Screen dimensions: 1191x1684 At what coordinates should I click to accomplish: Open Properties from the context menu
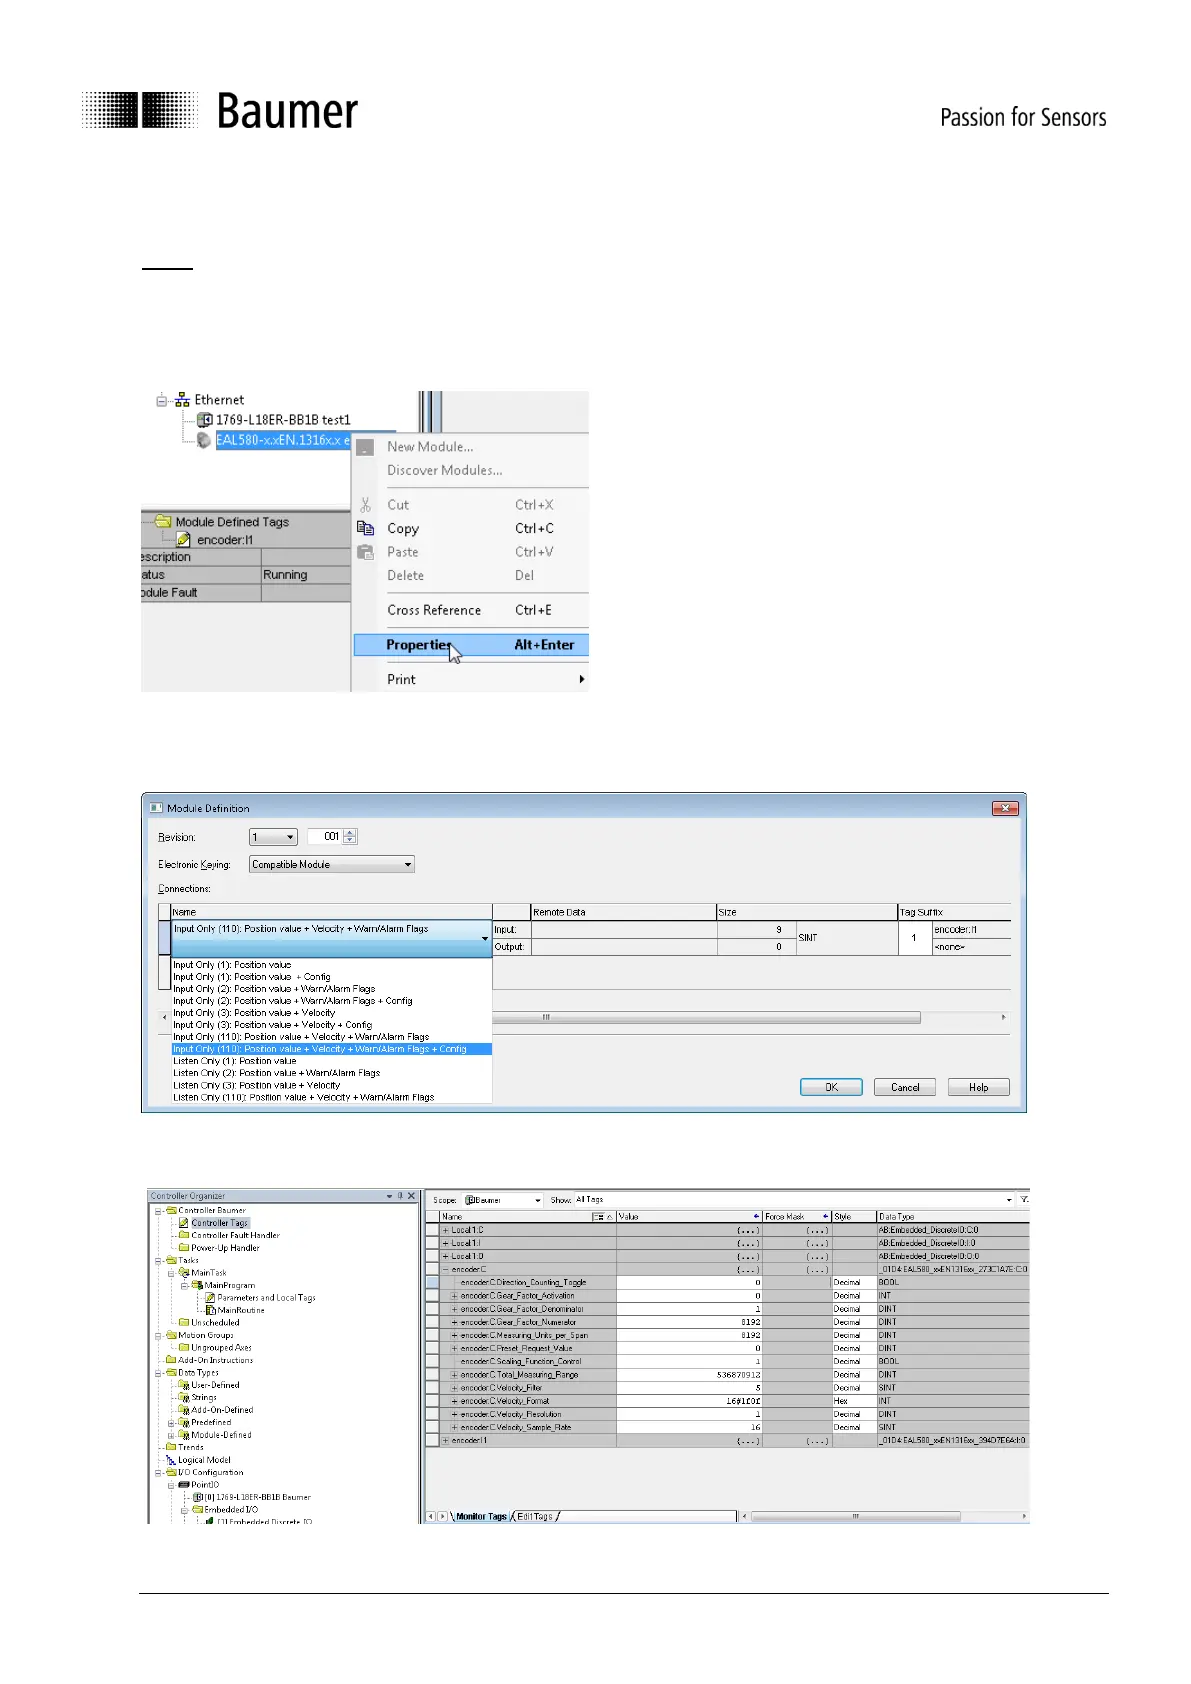tap(471, 645)
